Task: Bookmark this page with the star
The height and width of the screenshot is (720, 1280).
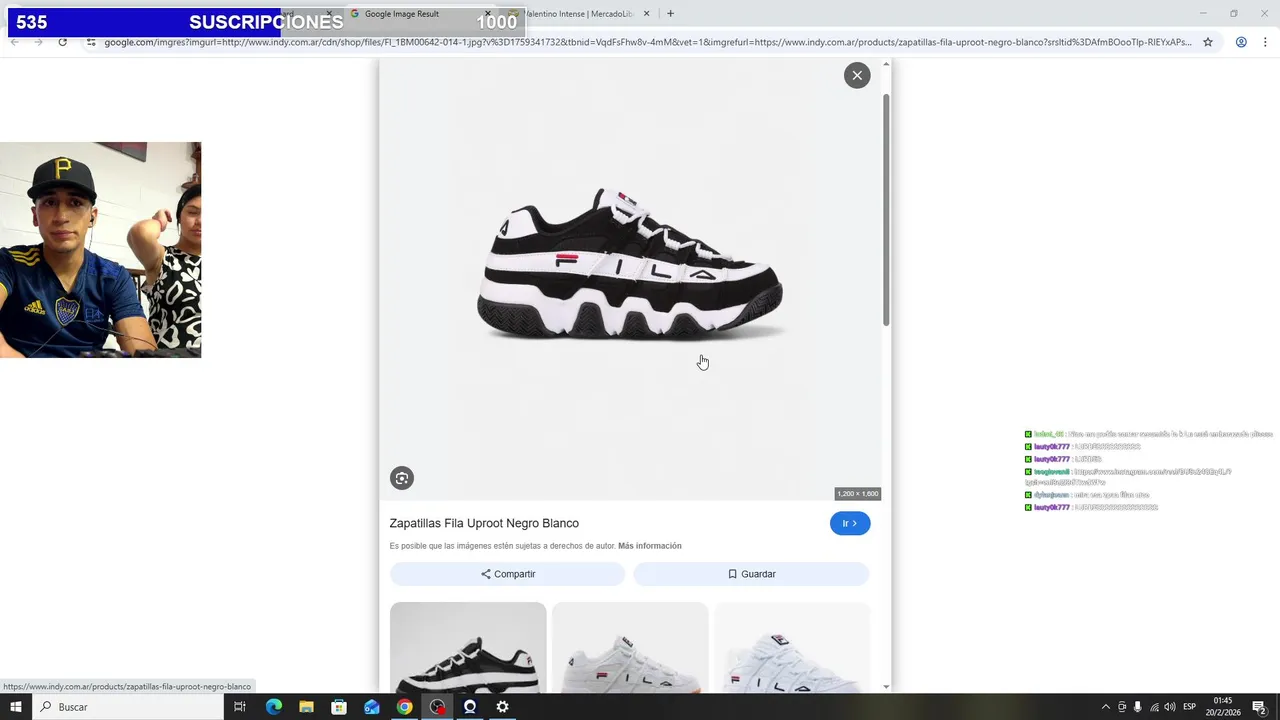Action: [1208, 42]
